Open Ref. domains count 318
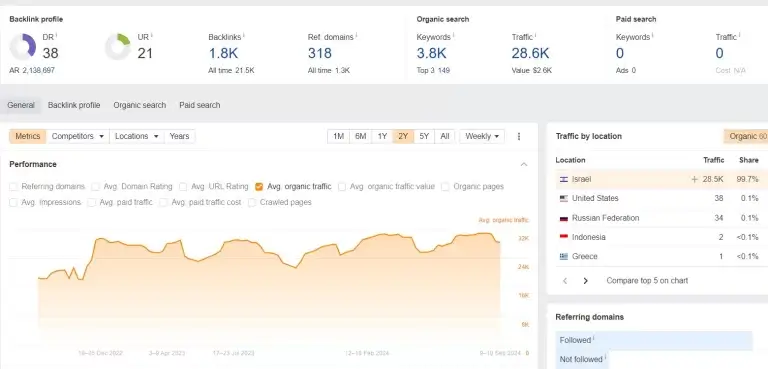The width and height of the screenshot is (768, 369). click(320, 53)
